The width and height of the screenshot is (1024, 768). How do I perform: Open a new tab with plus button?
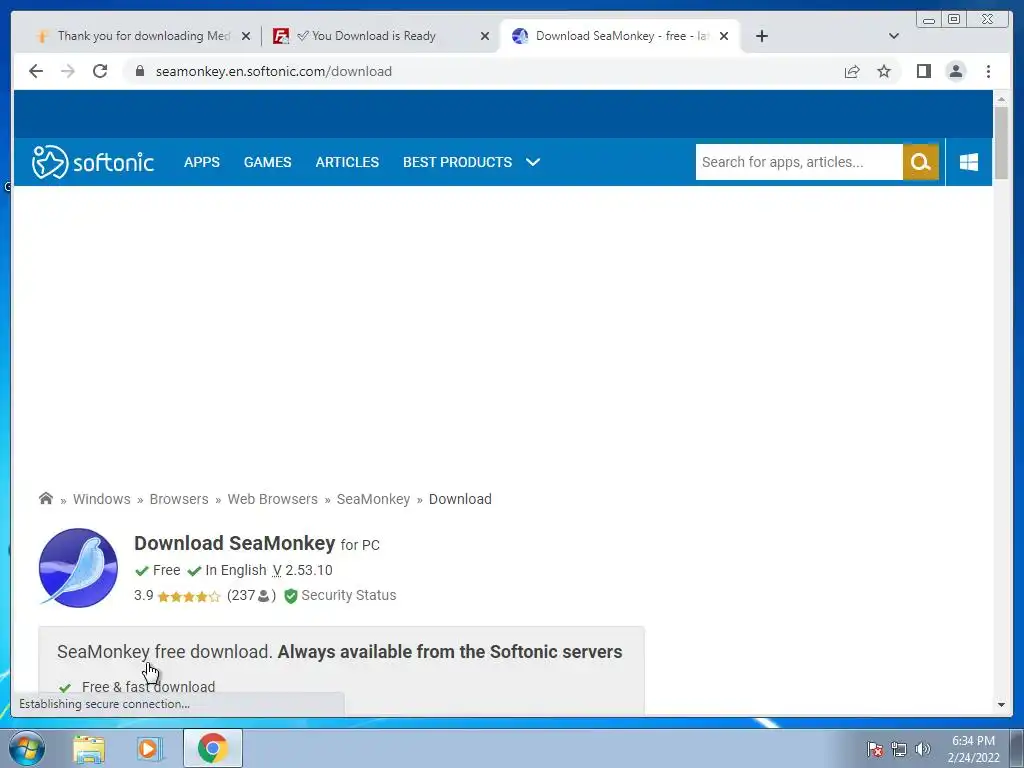[761, 36]
